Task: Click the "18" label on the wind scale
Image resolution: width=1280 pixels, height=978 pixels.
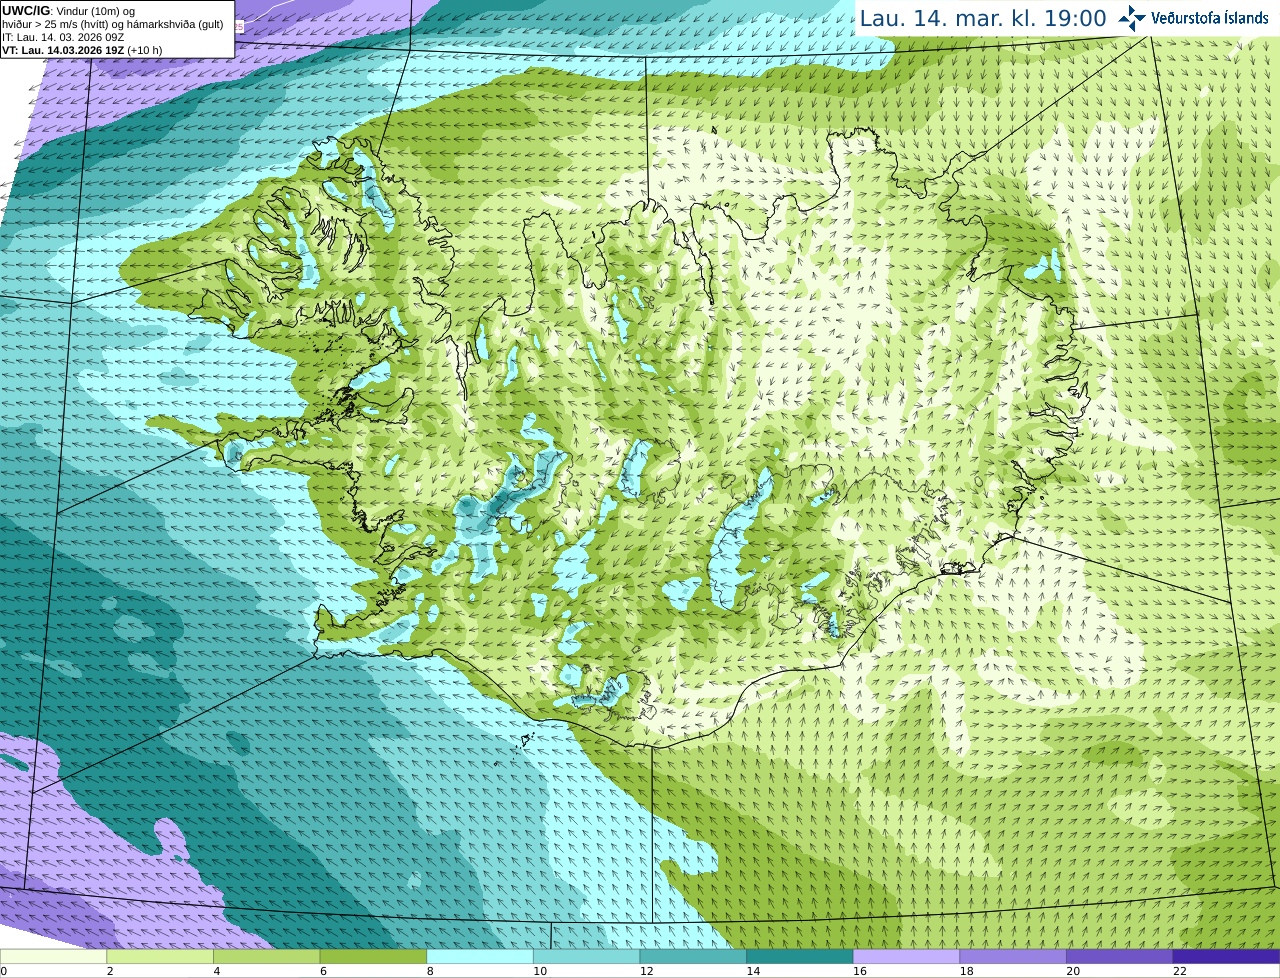Action: tap(967, 971)
